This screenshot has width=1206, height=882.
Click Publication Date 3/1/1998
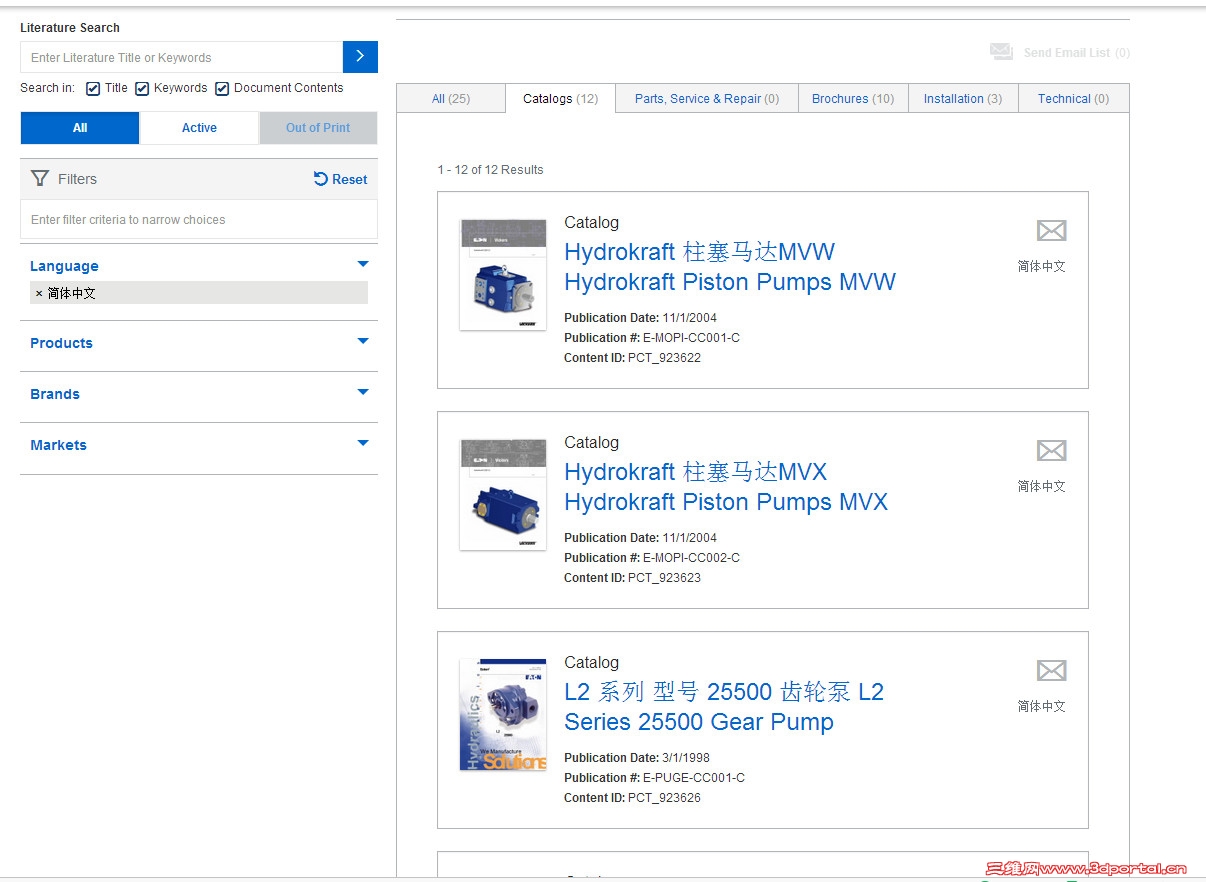coord(637,758)
